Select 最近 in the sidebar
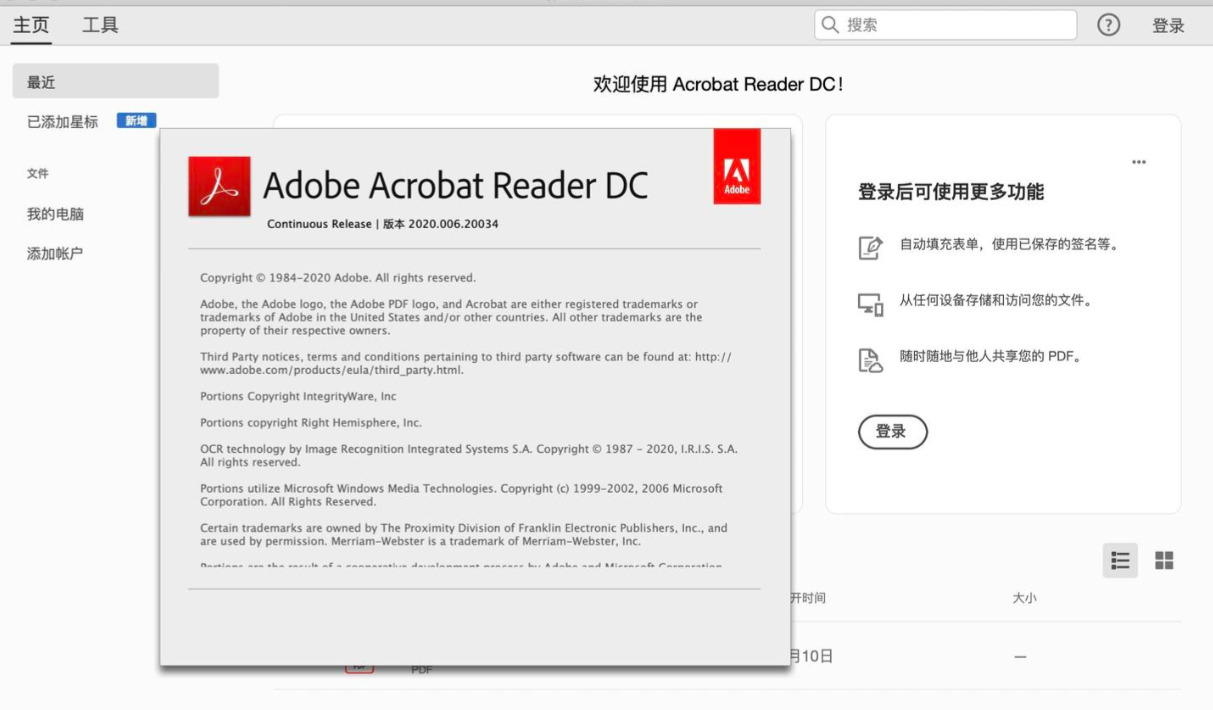Image resolution: width=1213 pixels, height=710 pixels. click(x=116, y=81)
